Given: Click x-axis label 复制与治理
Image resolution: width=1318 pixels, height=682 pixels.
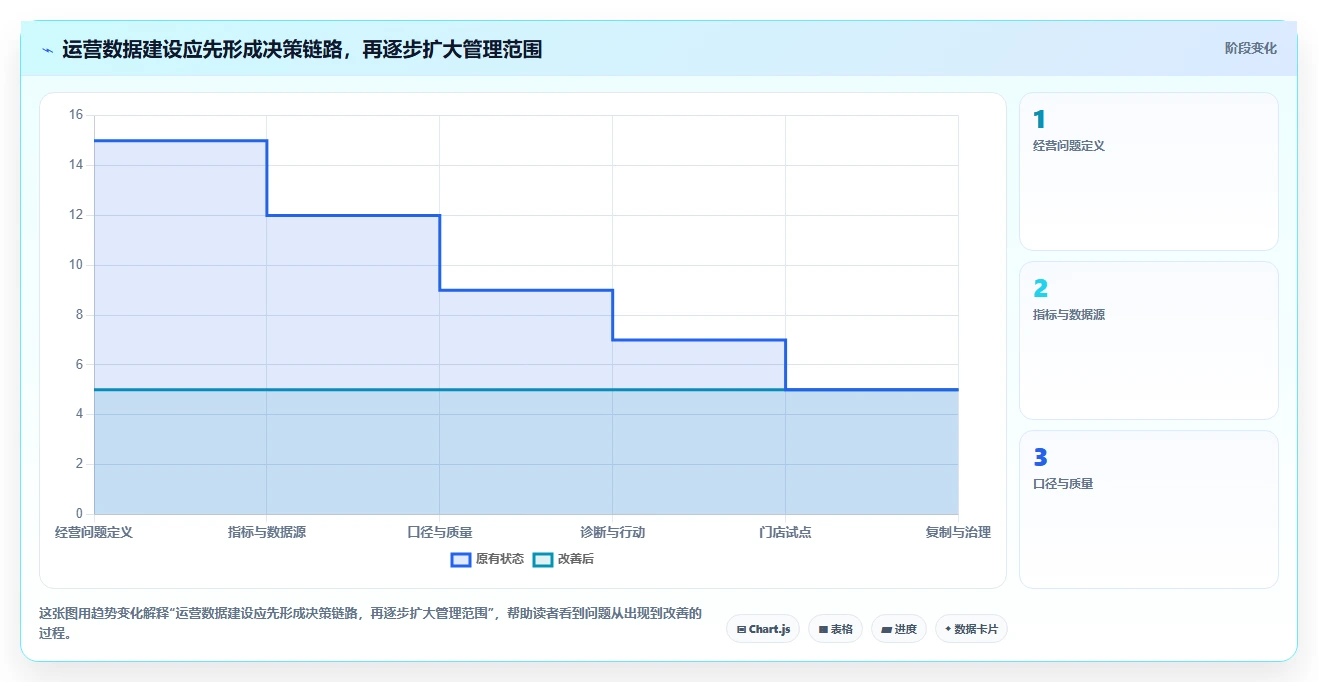Looking at the screenshot, I should [x=958, y=532].
